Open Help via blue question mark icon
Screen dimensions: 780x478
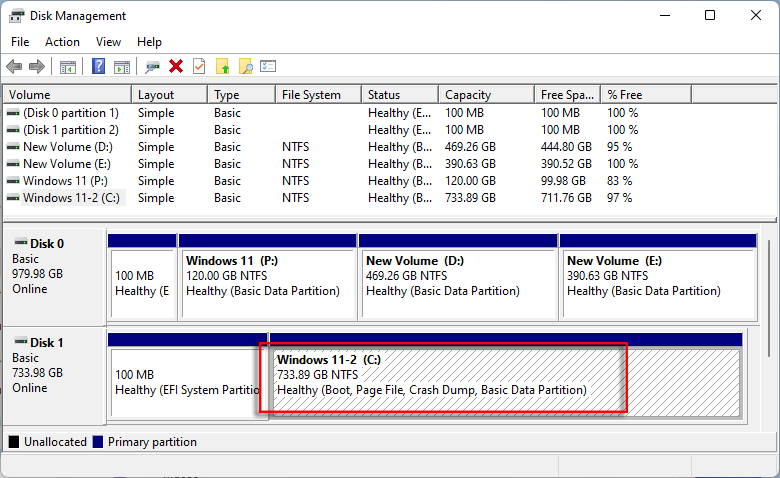[99, 66]
